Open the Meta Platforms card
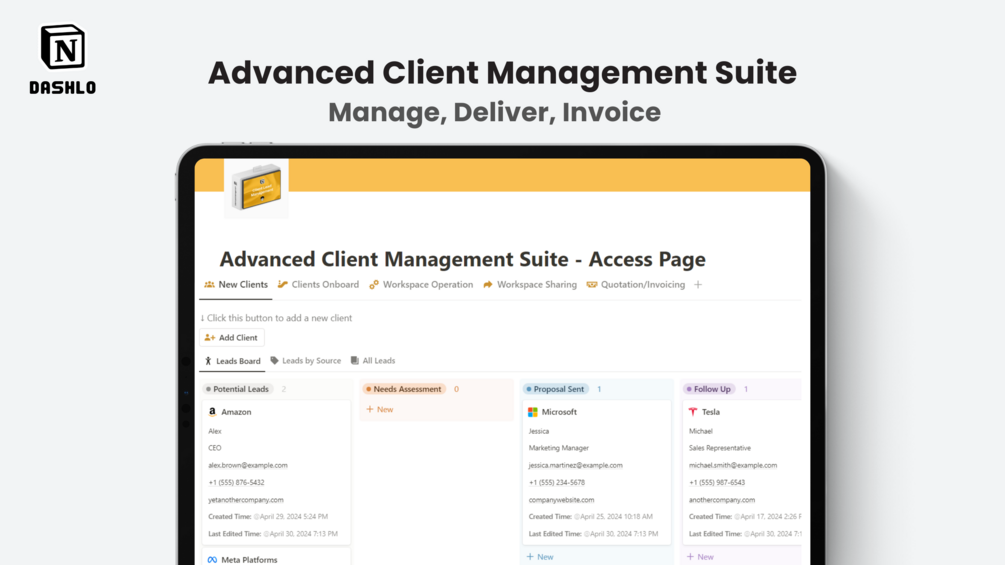The width and height of the screenshot is (1005, 565). [249, 559]
